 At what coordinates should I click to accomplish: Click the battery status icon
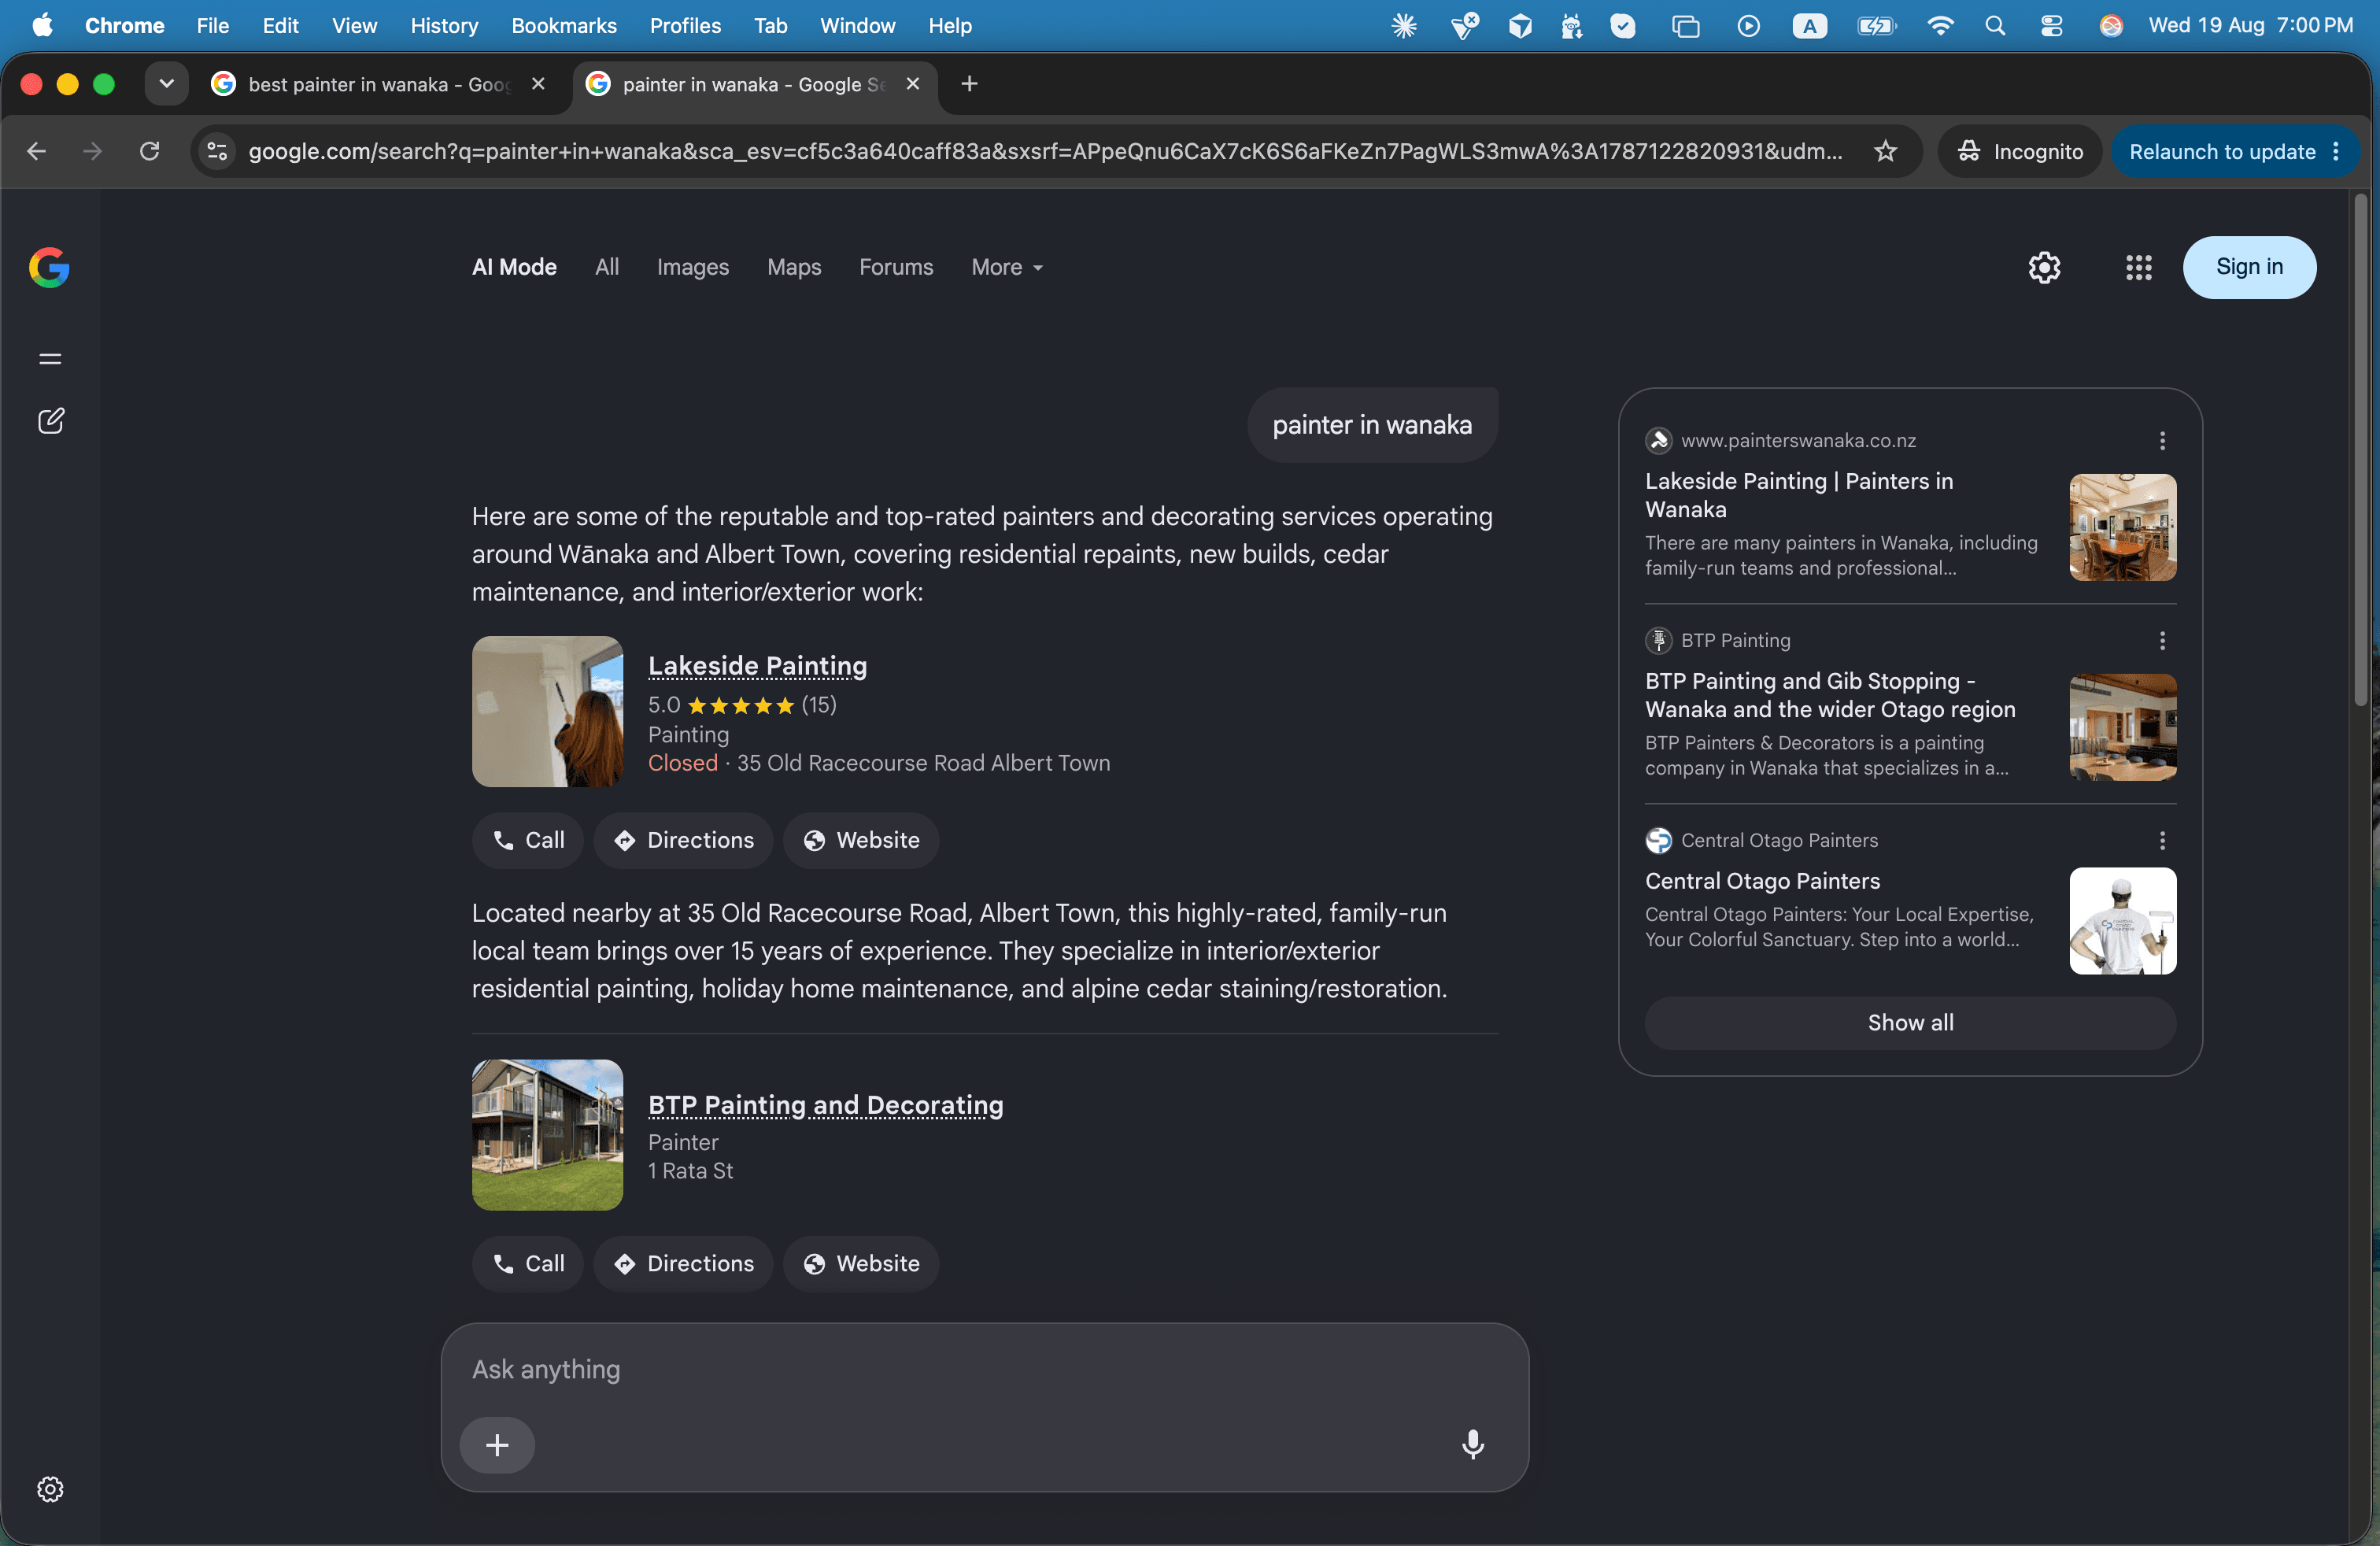[x=1876, y=26]
